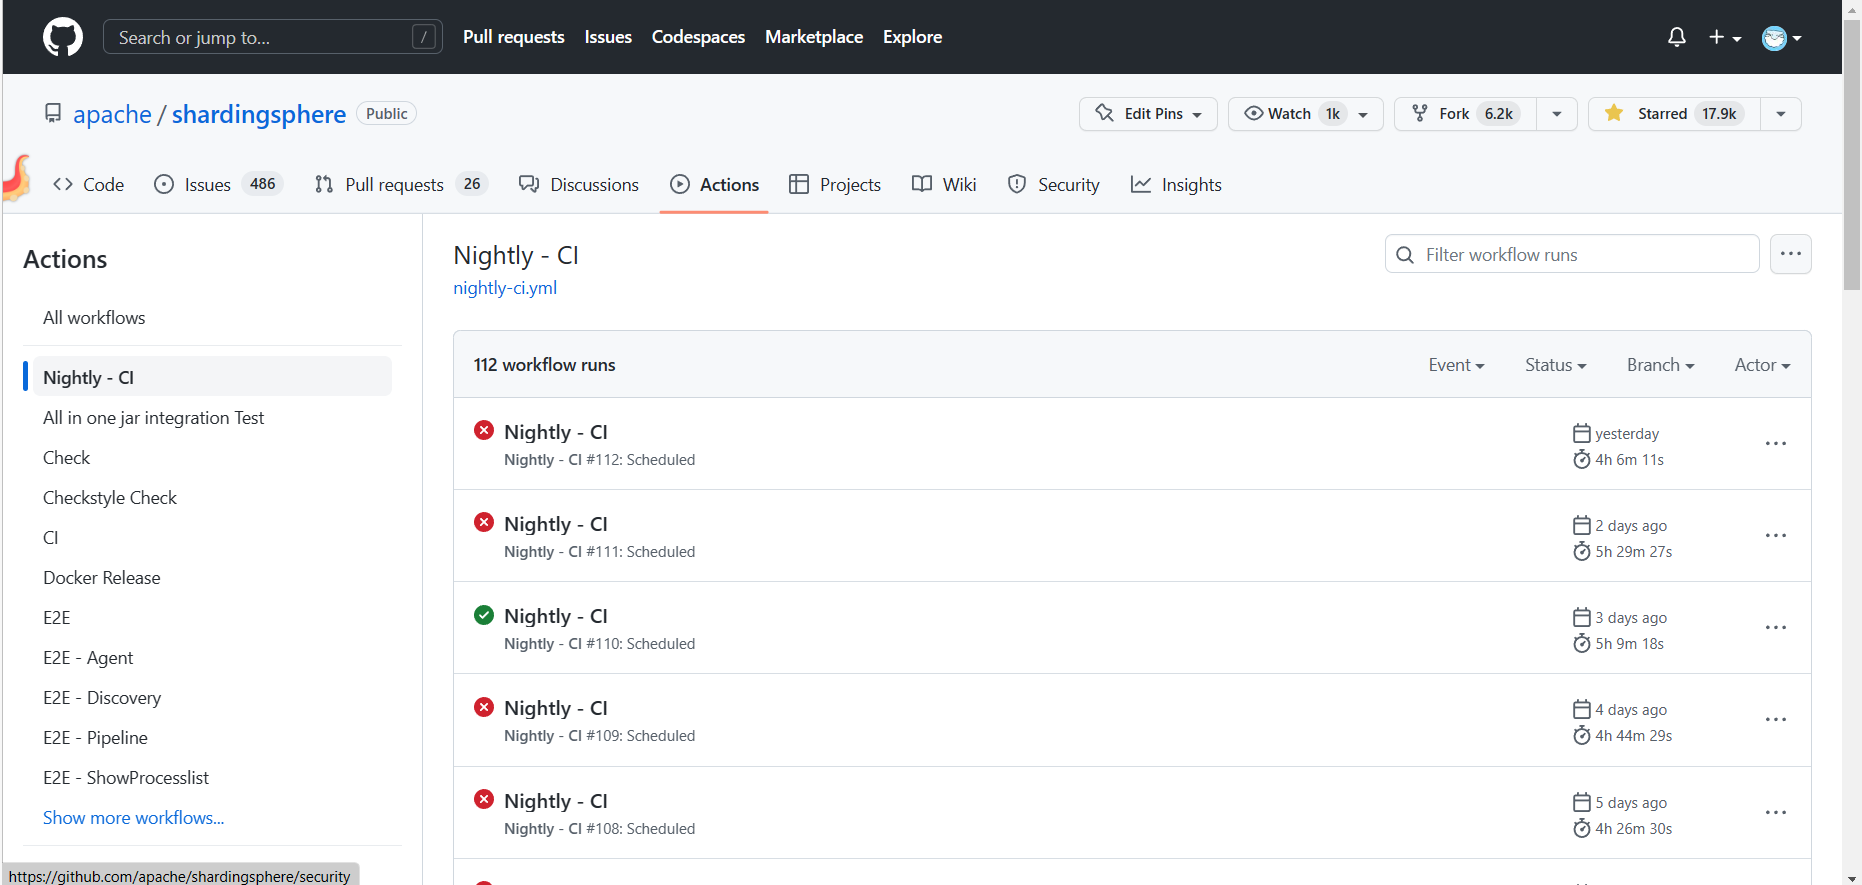The height and width of the screenshot is (885, 1862).
Task: Open the options menu for run #112
Action: (1776, 443)
